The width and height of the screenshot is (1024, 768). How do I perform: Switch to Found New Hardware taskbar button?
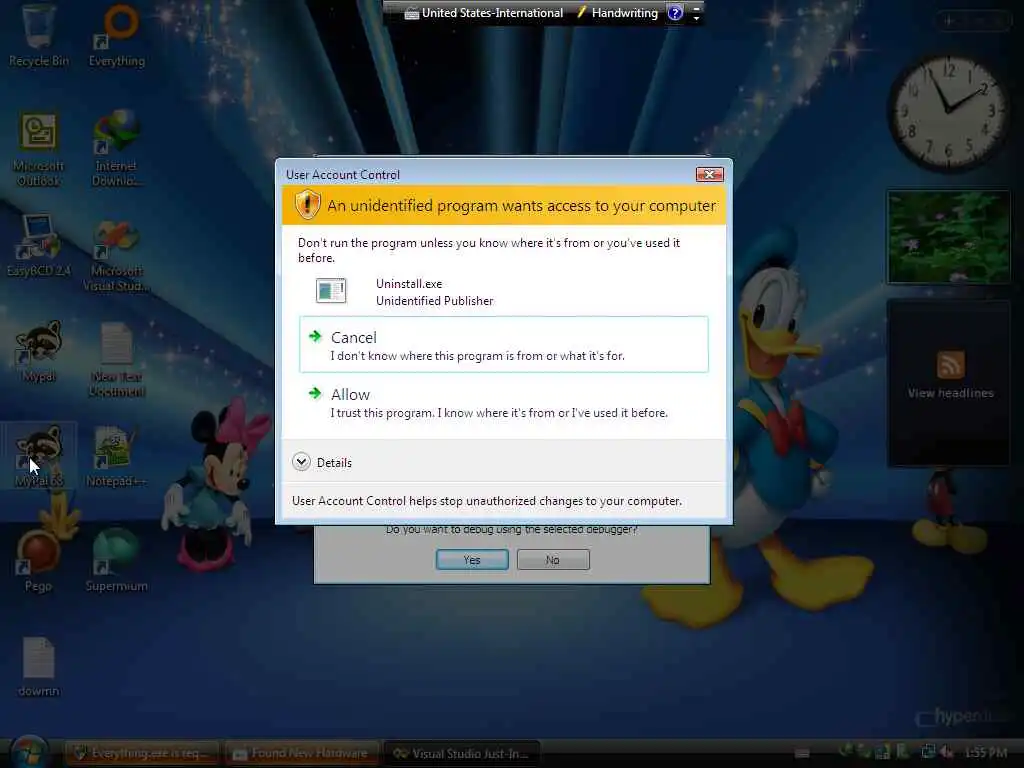pos(302,754)
